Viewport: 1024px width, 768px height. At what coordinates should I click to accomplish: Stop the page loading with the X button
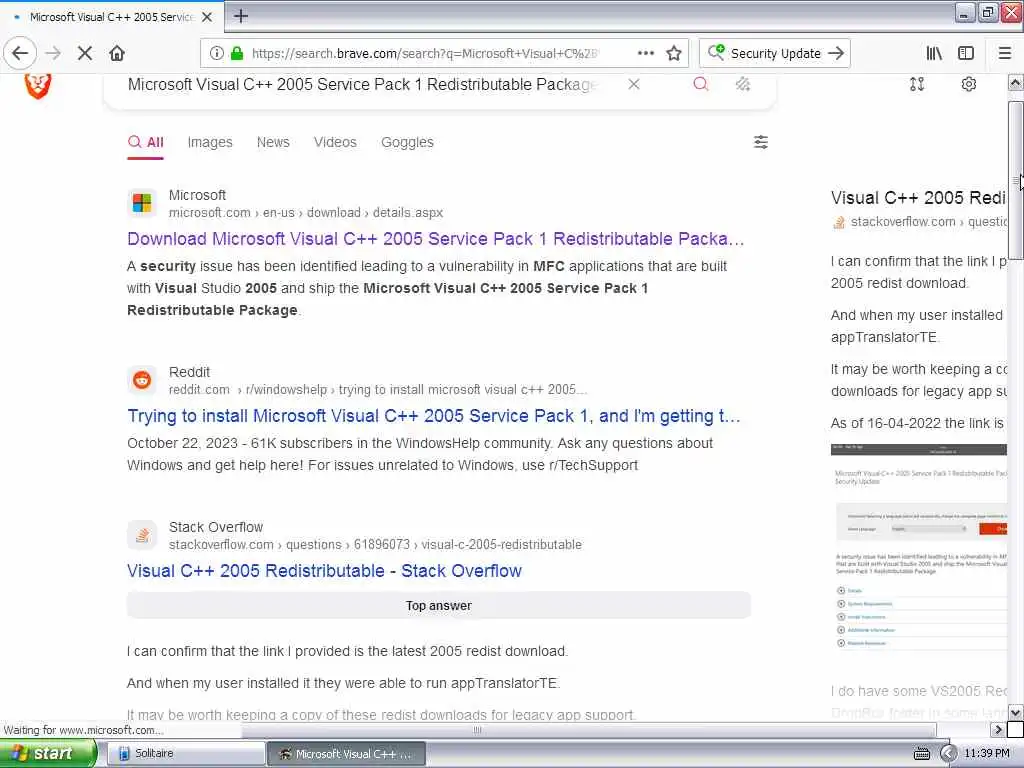(85, 53)
